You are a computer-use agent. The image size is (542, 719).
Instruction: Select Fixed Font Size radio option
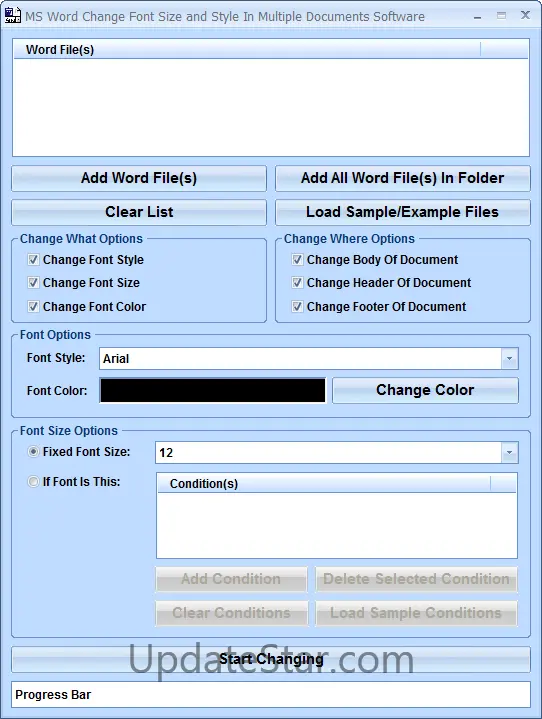(33, 452)
